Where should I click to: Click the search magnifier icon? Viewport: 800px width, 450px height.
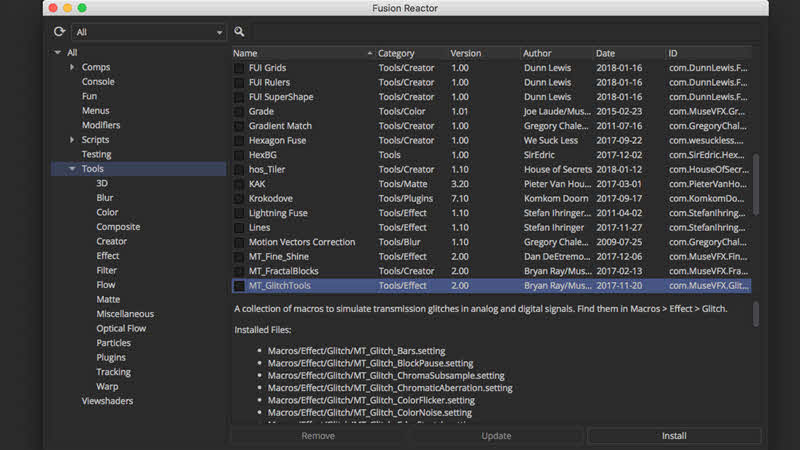[x=239, y=32]
